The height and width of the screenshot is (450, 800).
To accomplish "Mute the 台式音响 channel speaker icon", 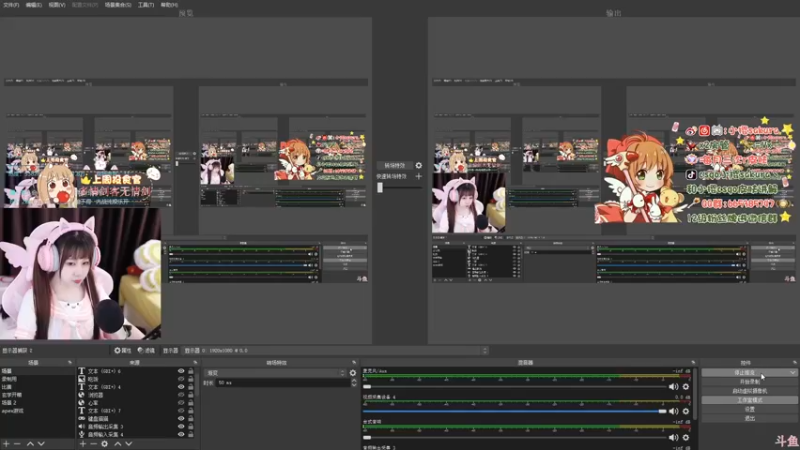I will [x=673, y=437].
